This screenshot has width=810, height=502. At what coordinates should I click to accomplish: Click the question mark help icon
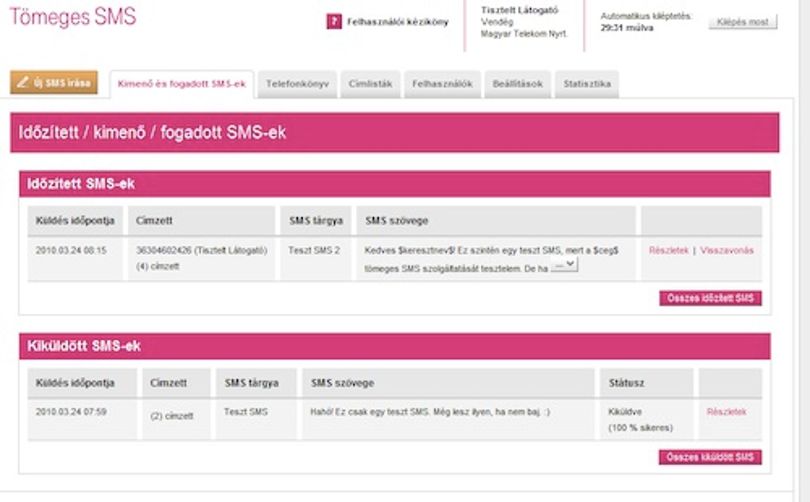pos(334,22)
